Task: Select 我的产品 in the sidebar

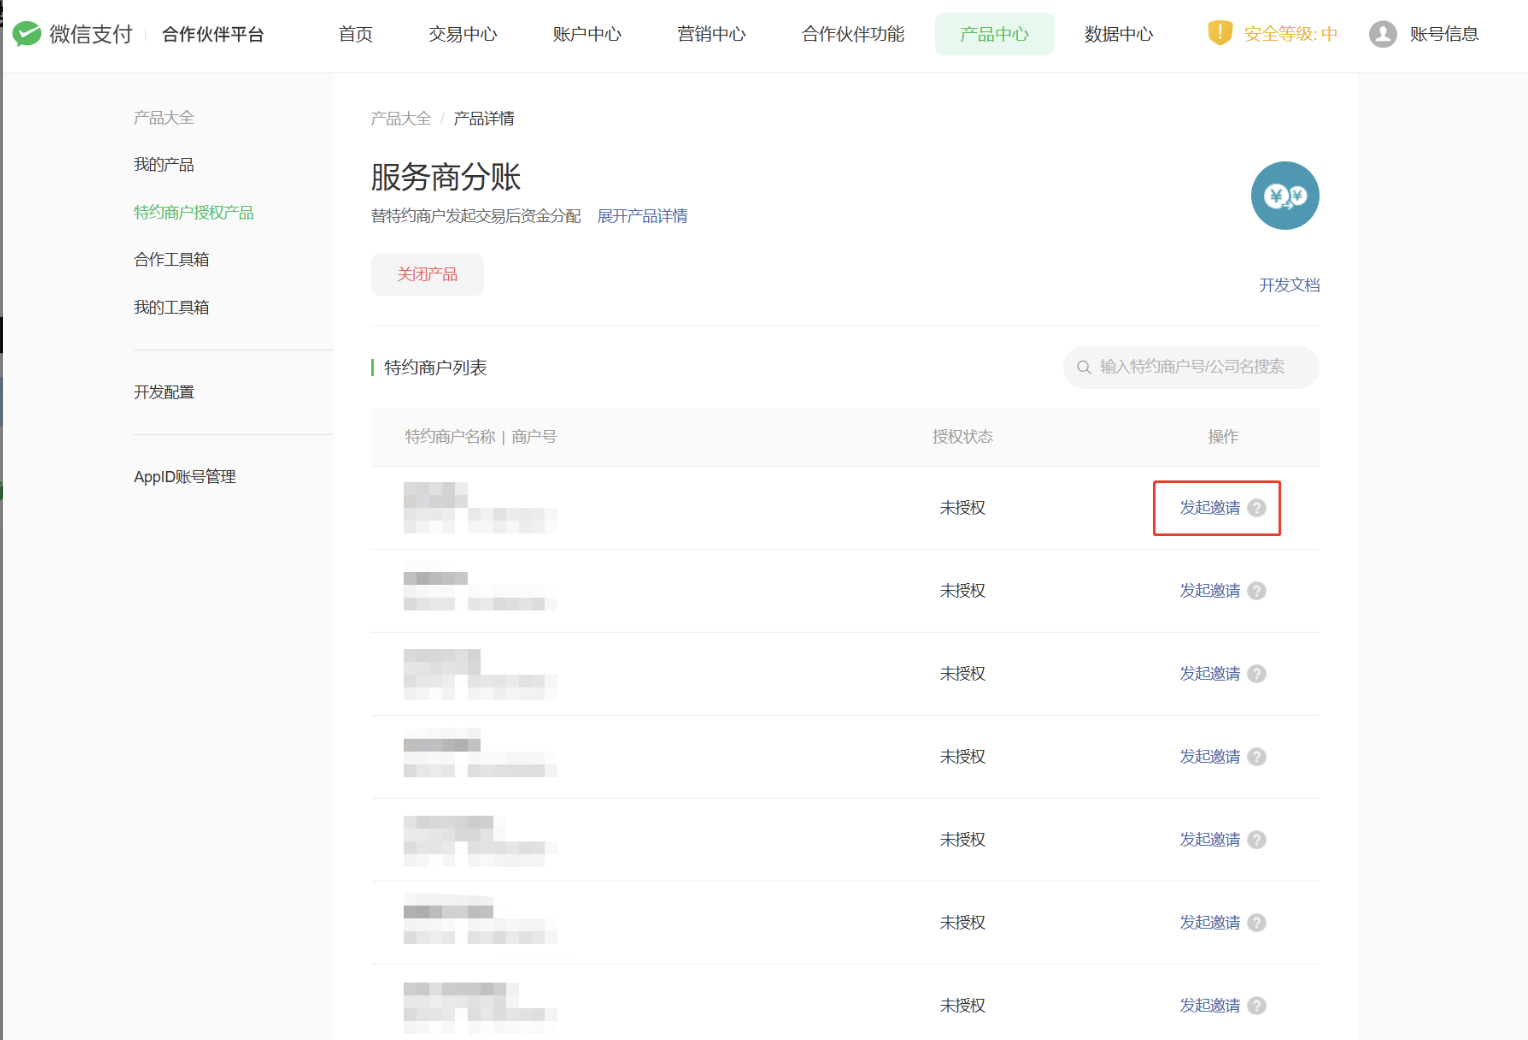Action: tap(164, 165)
